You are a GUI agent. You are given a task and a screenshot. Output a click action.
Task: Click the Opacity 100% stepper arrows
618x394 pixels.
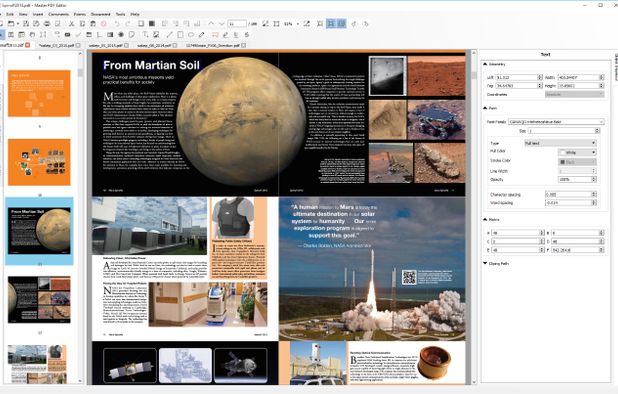594,179
